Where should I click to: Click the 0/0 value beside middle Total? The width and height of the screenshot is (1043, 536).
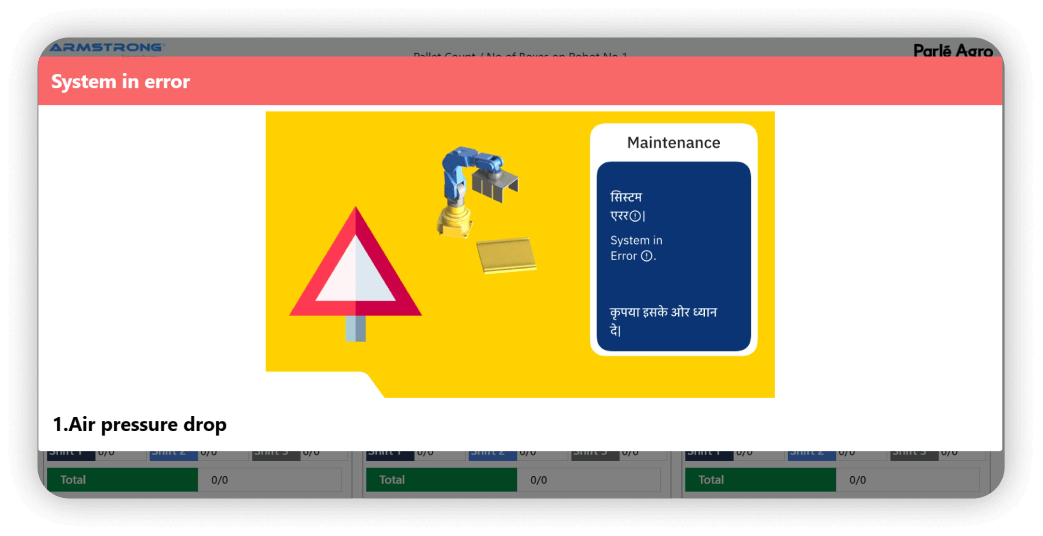click(539, 480)
